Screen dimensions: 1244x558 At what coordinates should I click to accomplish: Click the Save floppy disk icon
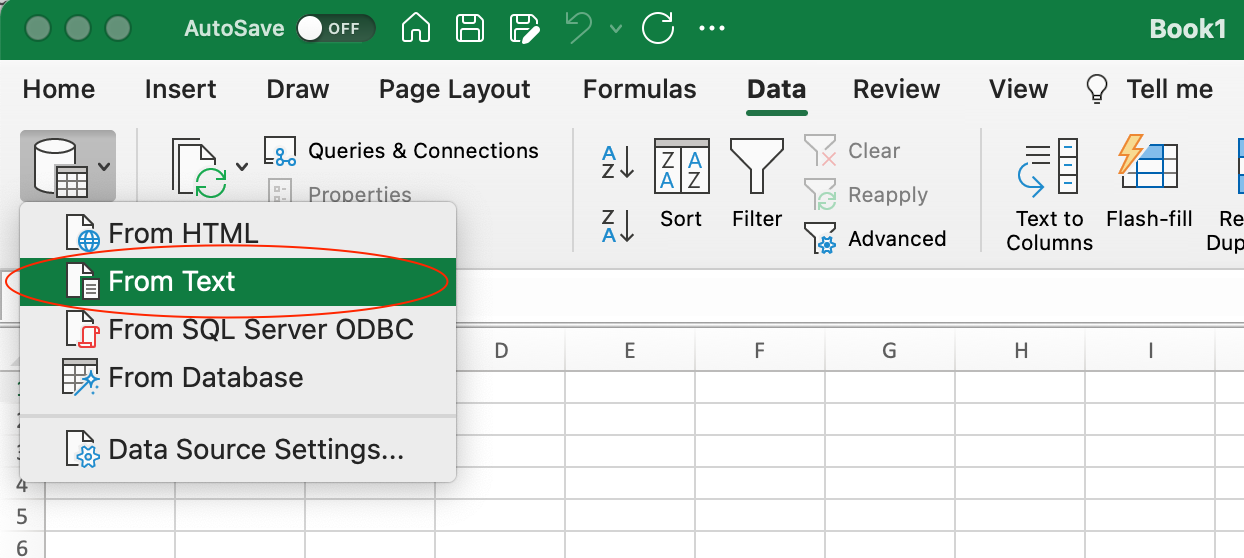tap(471, 29)
